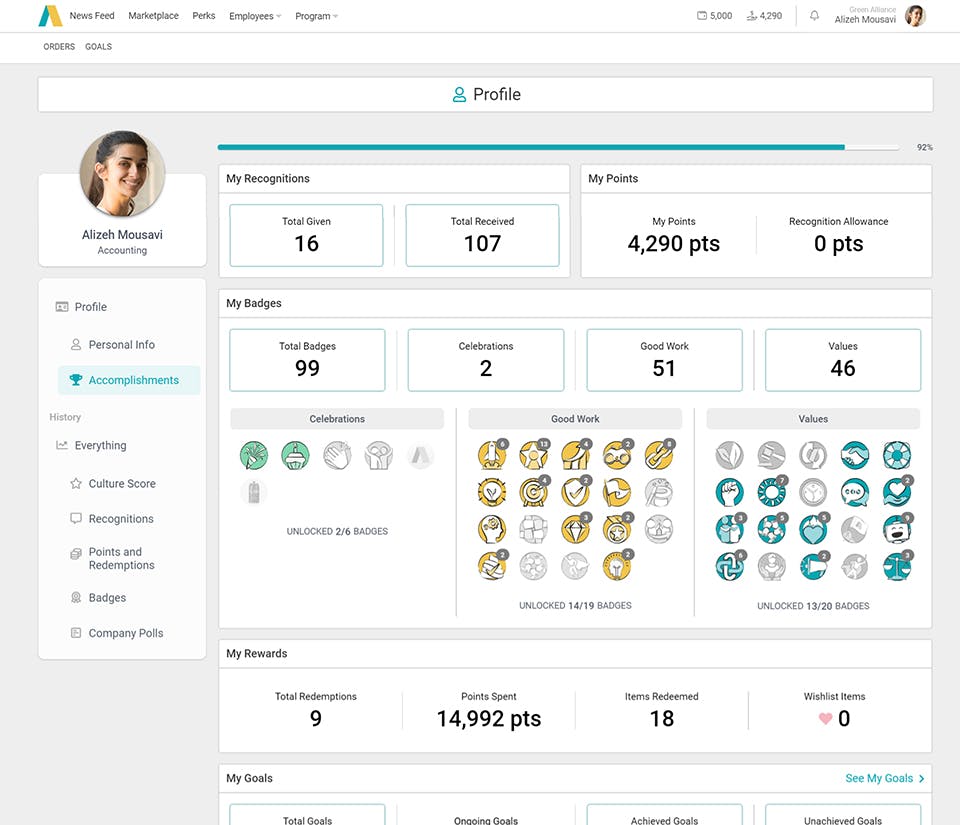Click the profile completion progress bar

click(558, 147)
